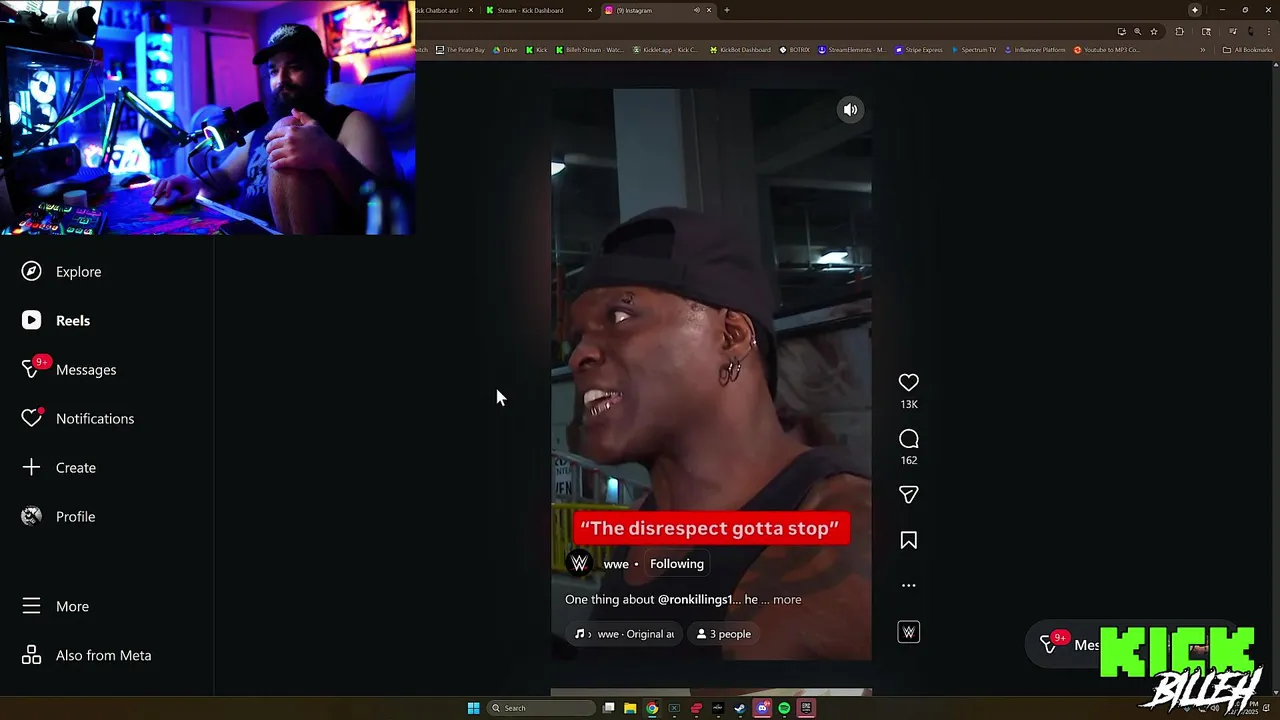
Task: Save the reel with bookmark icon
Action: (908, 541)
